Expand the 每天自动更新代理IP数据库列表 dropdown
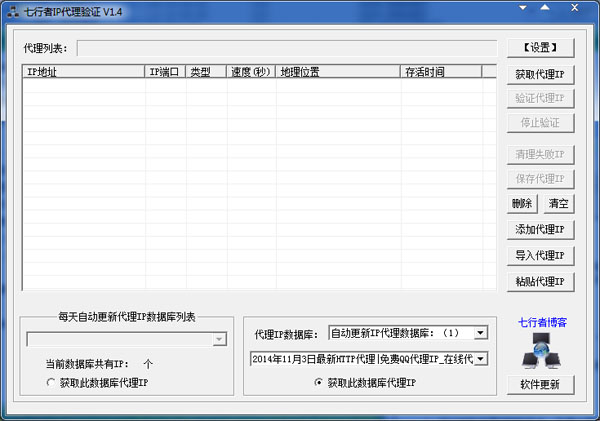This screenshot has width=600, height=421. (220, 339)
